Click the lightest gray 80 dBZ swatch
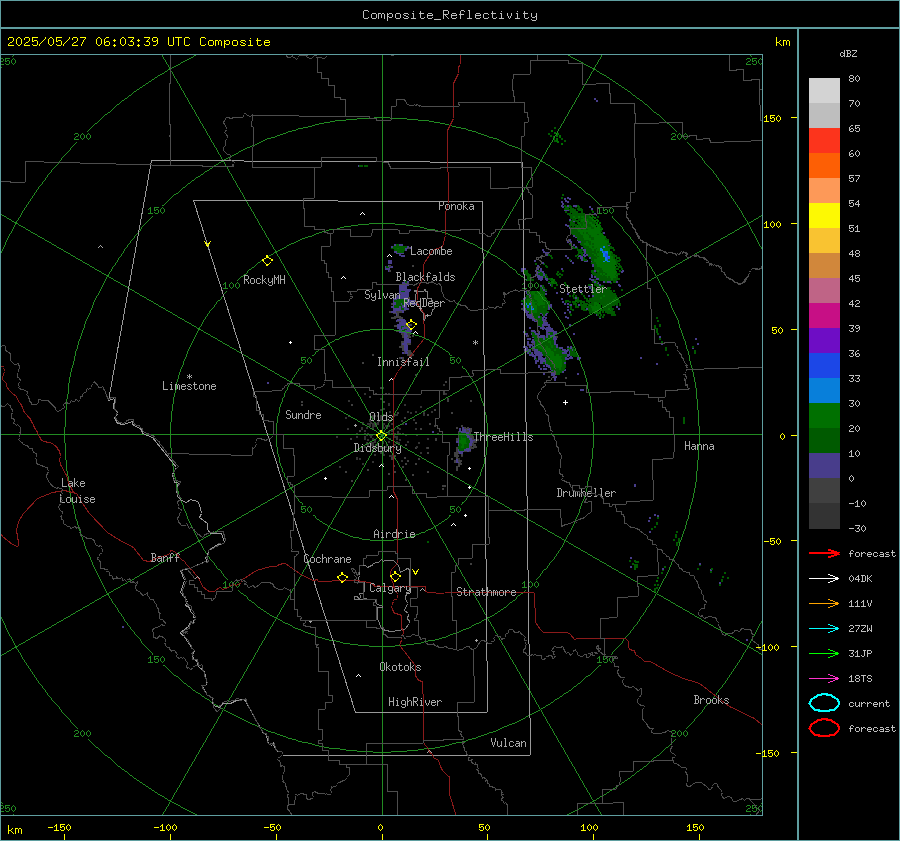This screenshot has height=841, width=900. click(x=824, y=91)
